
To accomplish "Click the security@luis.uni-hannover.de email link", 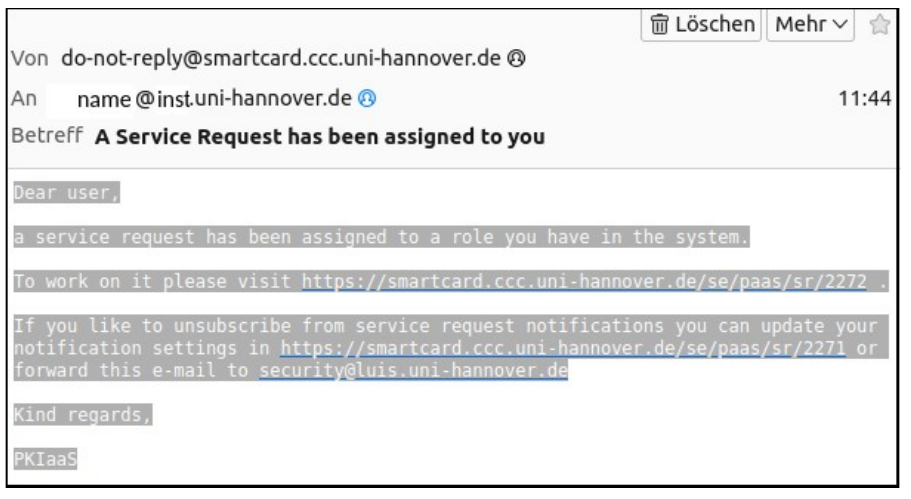I will pos(413,370).
